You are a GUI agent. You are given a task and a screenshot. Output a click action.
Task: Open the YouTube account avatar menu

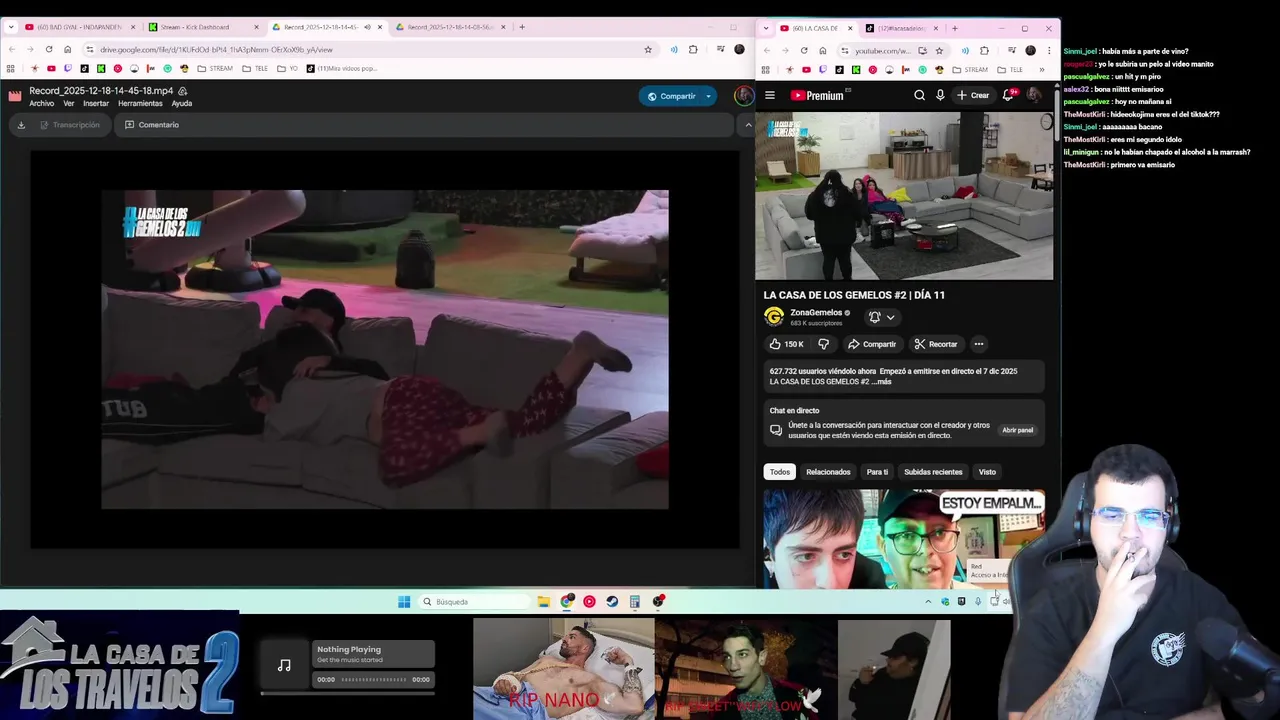[1034, 95]
